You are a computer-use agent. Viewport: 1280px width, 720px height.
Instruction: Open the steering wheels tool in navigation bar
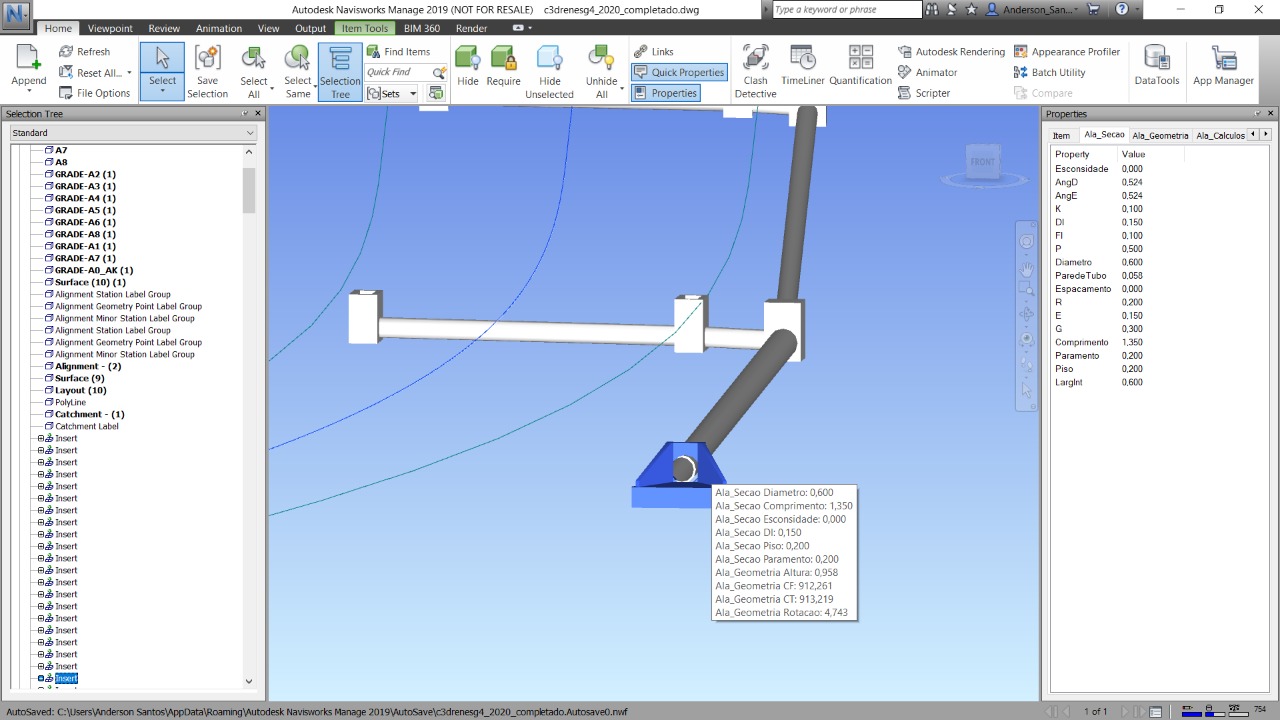click(1026, 242)
